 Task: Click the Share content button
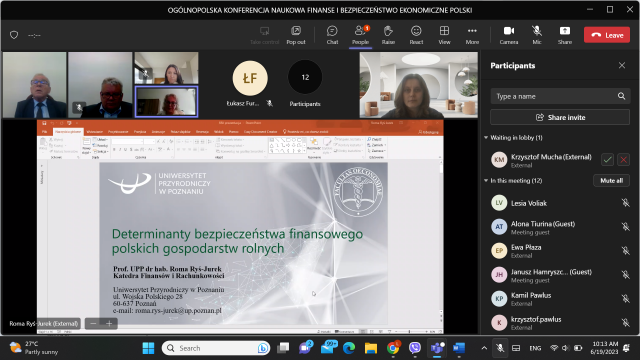(565, 35)
